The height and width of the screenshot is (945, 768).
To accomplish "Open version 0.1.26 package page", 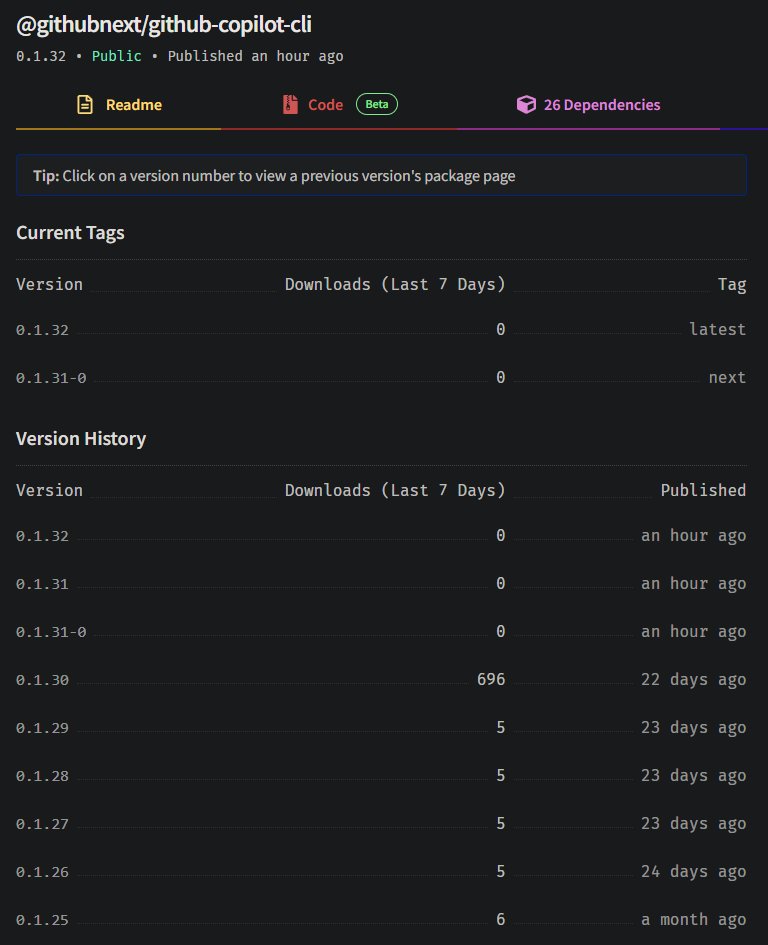I will 42,872.
